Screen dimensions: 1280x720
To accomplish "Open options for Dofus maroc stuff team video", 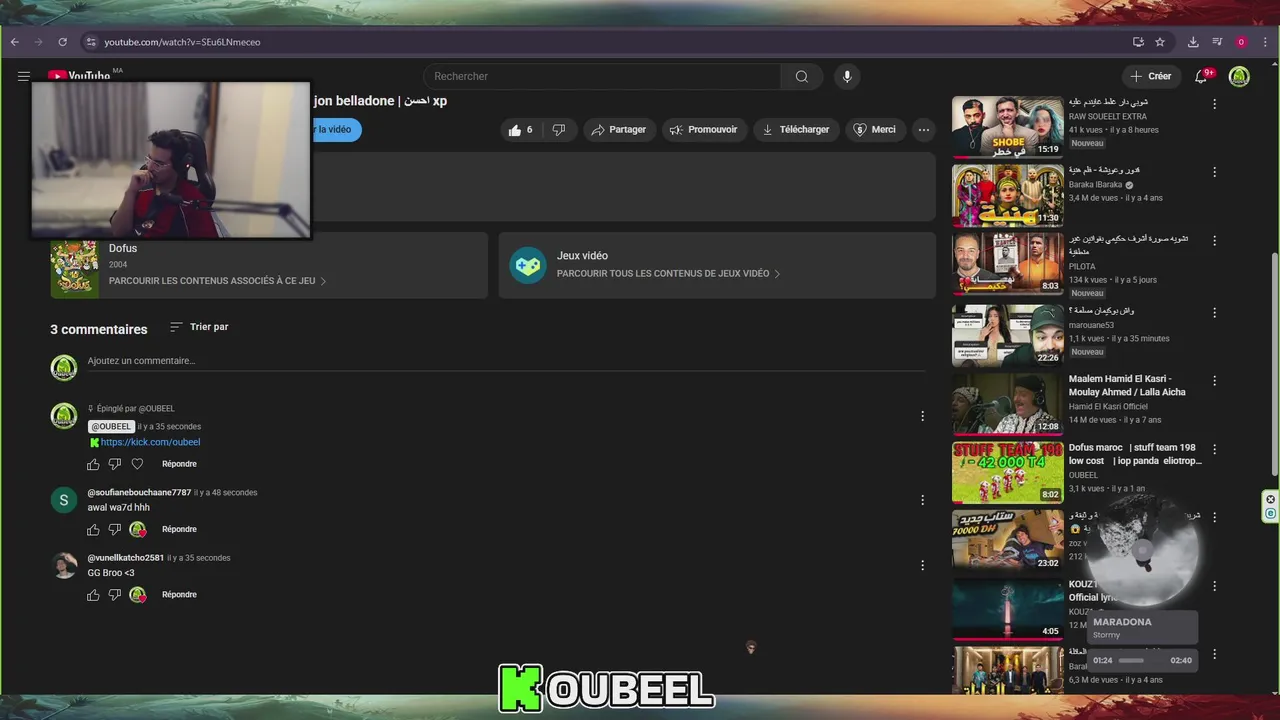I will click(1215, 449).
